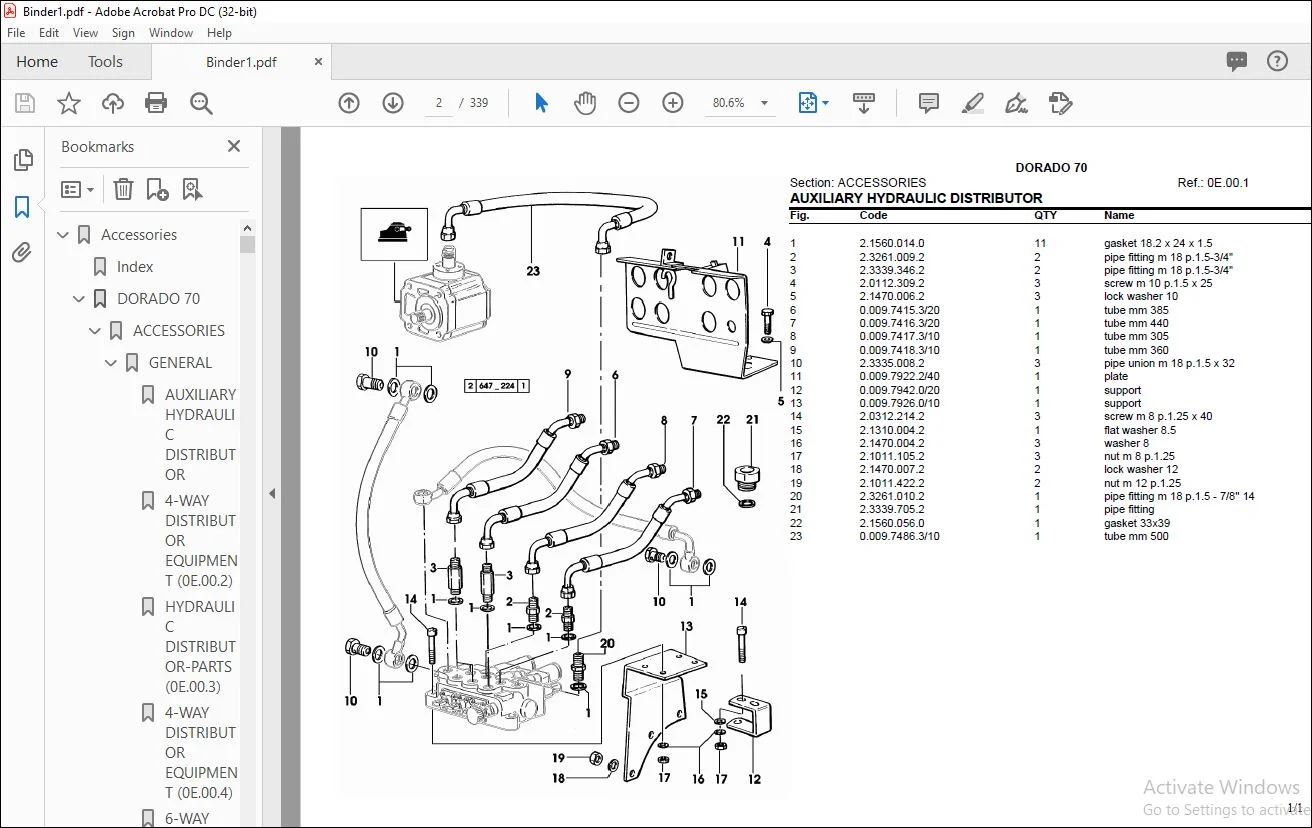Collapse the DORADO 70 bookmark
This screenshot has height=828, width=1312.
click(80, 299)
